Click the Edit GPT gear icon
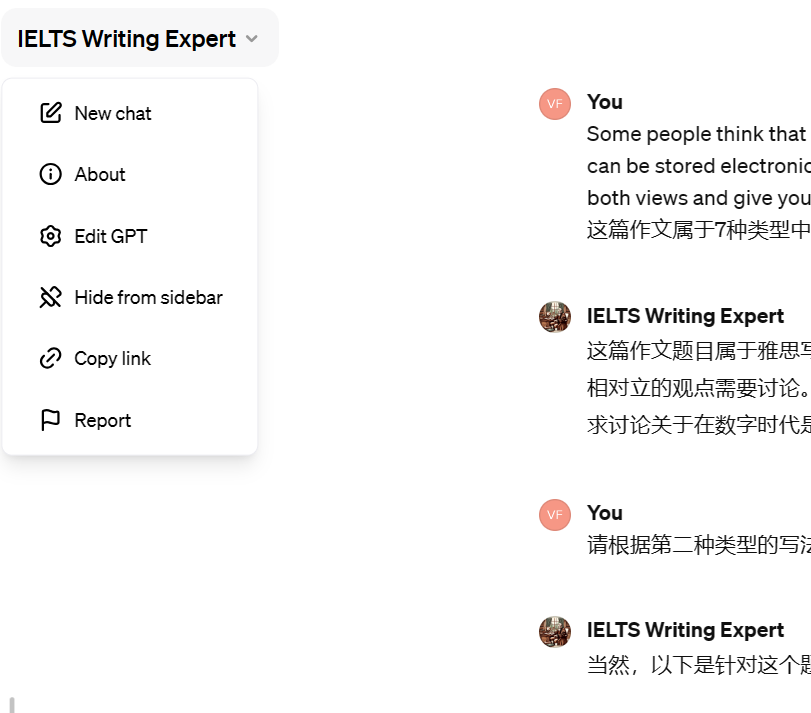 (x=51, y=236)
